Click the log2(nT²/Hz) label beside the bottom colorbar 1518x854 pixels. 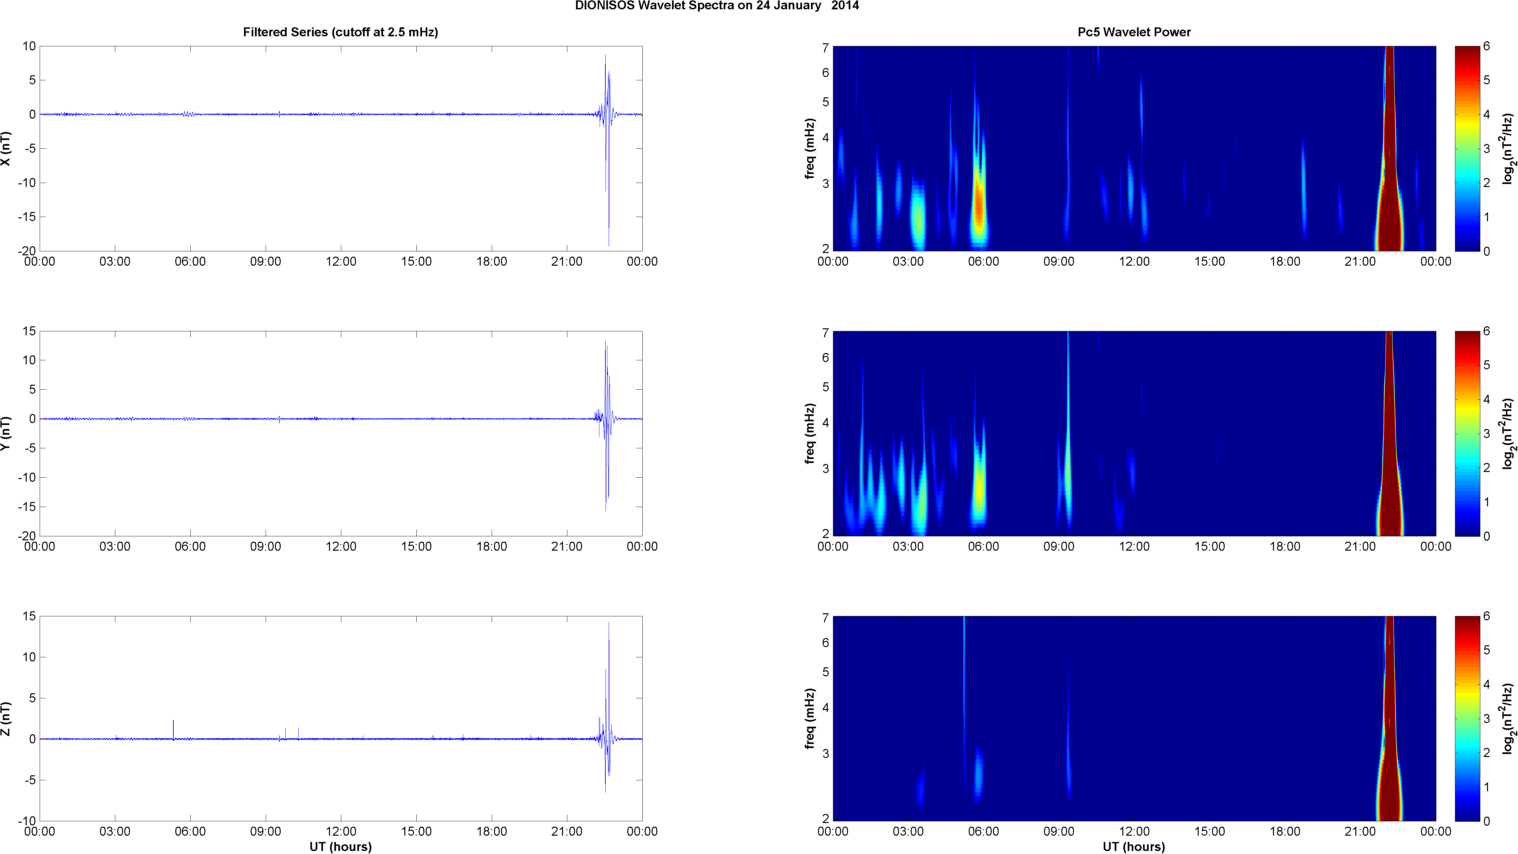(x=1509, y=718)
